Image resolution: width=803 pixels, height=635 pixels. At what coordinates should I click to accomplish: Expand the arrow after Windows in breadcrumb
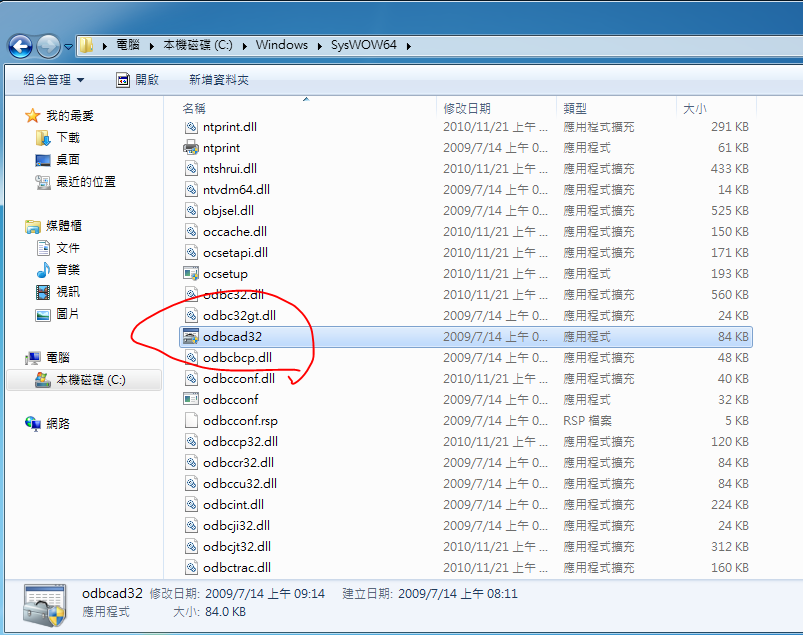(320, 46)
